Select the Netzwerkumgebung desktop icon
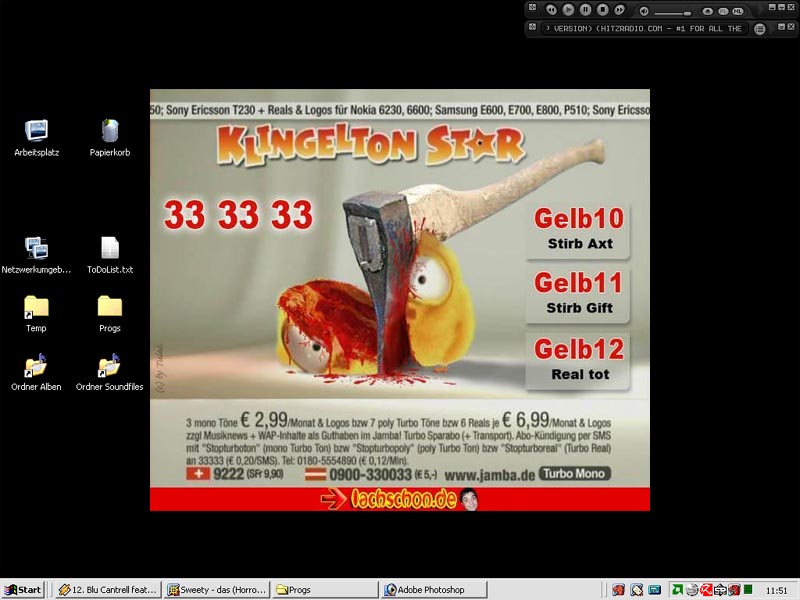Screen dimensions: 800x600 point(36,255)
